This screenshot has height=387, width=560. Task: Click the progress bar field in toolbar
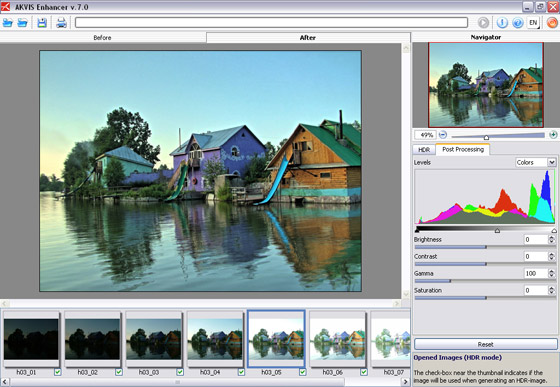click(271, 23)
